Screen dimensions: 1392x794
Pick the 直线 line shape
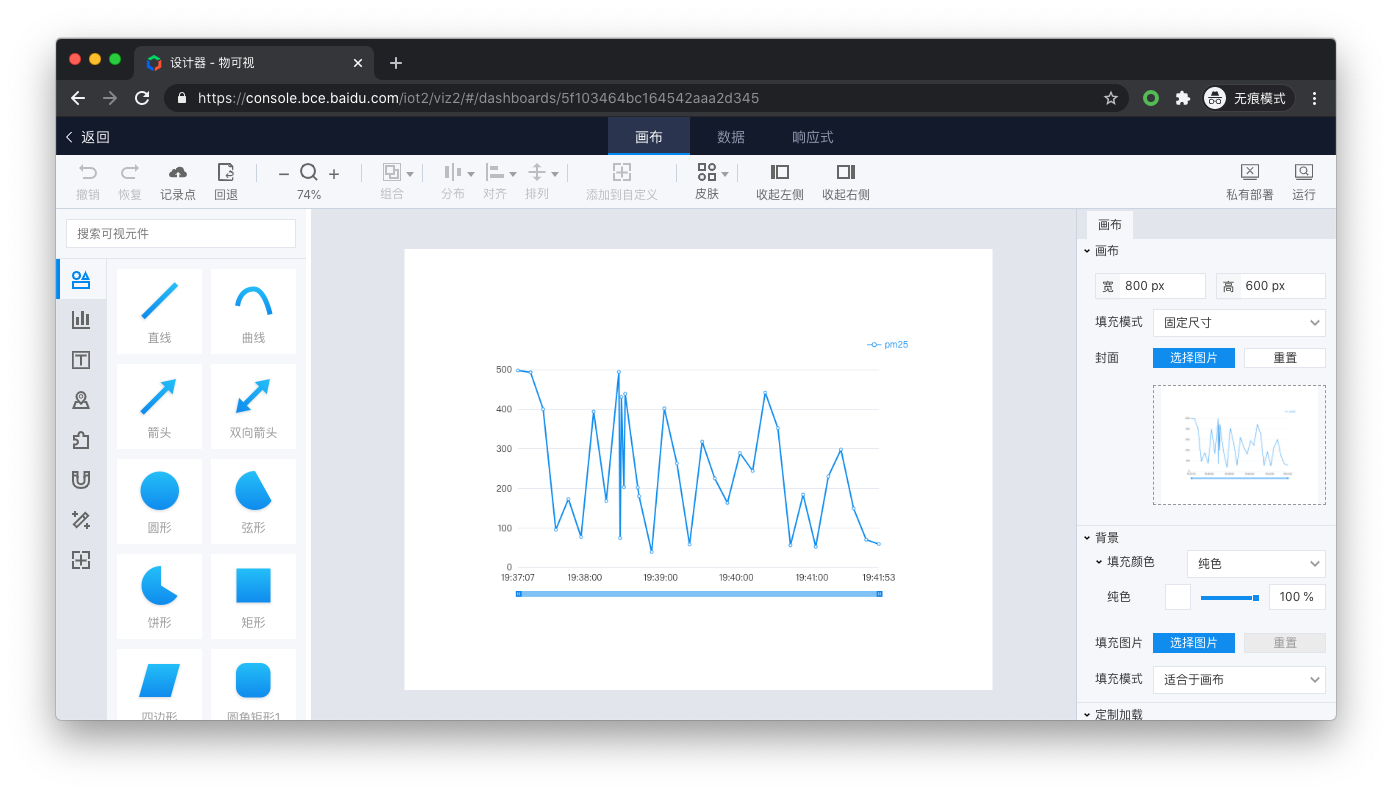tap(159, 311)
